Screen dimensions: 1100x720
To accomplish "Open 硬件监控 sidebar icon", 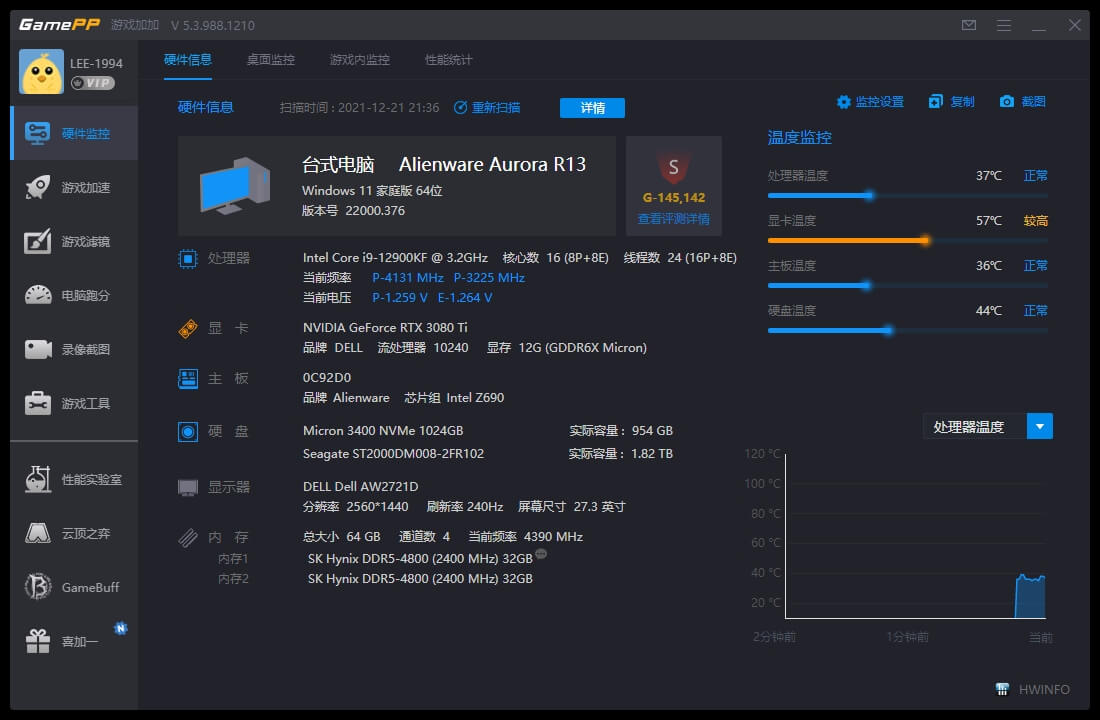I will 37,133.
